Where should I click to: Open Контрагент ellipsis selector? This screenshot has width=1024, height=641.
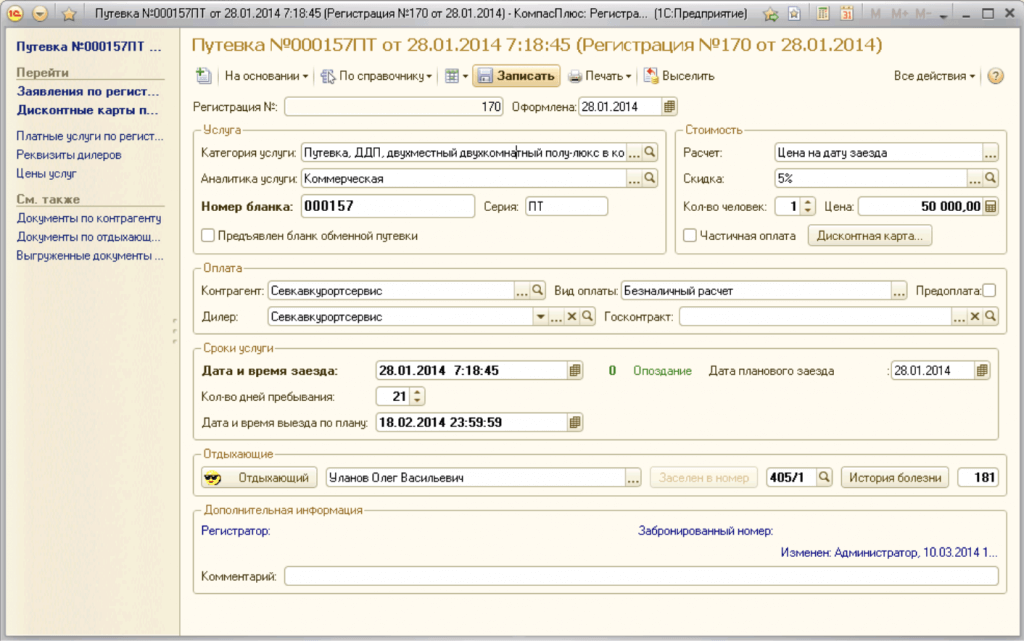(522, 290)
